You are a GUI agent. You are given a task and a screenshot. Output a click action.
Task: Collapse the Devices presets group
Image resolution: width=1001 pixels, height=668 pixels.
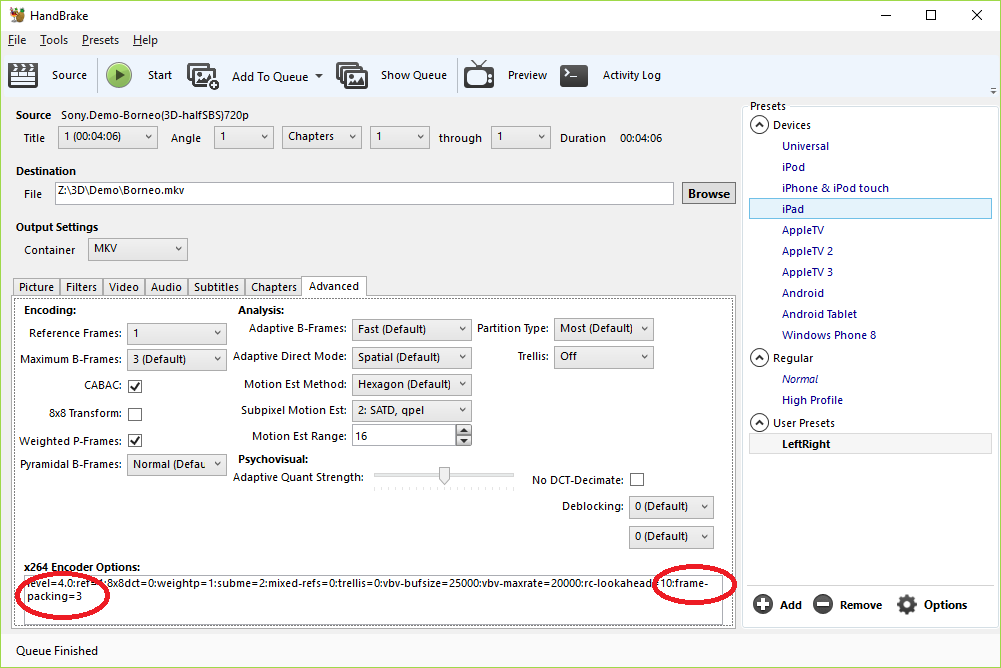tap(759, 125)
